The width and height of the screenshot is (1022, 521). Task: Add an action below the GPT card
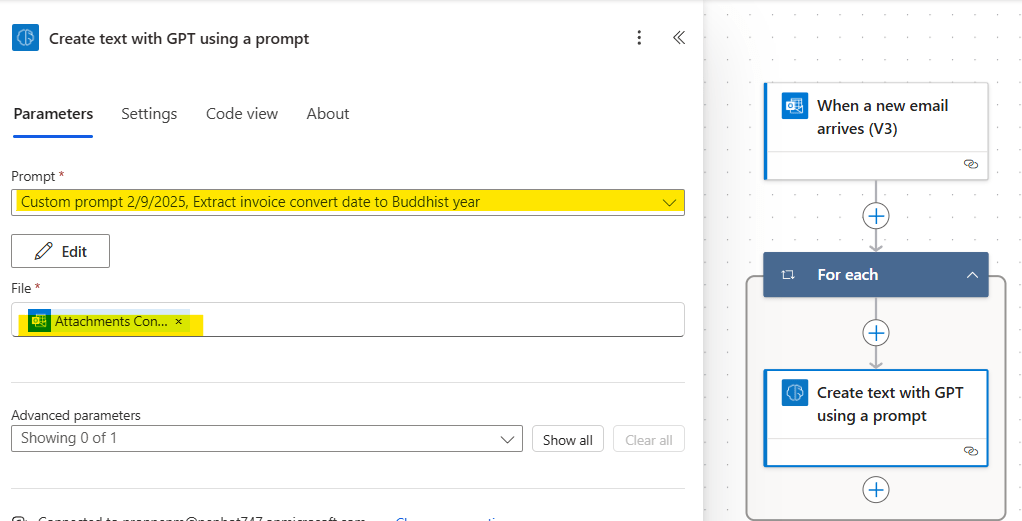[876, 489]
